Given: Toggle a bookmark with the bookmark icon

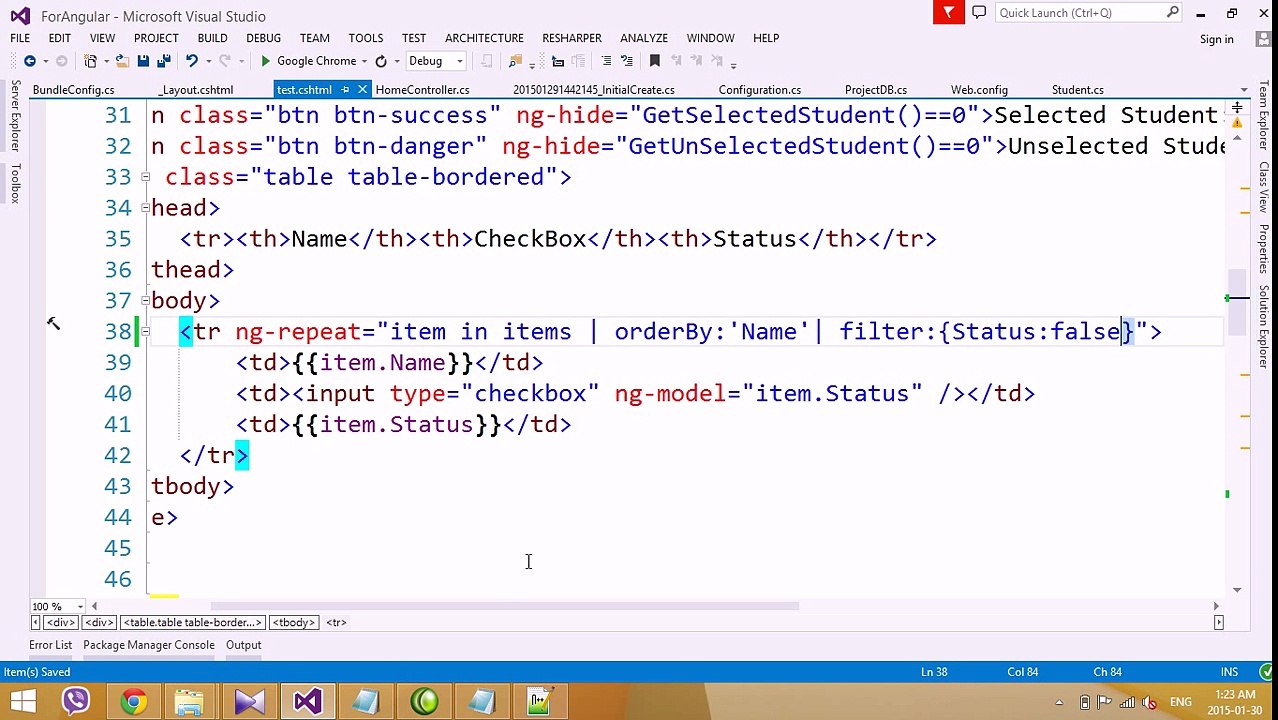Looking at the screenshot, I should pyautogui.click(x=655, y=61).
